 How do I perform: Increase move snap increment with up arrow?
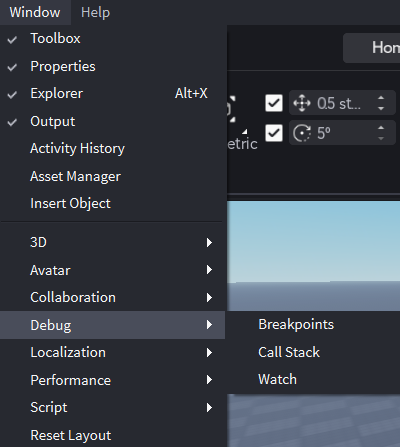pos(381,98)
